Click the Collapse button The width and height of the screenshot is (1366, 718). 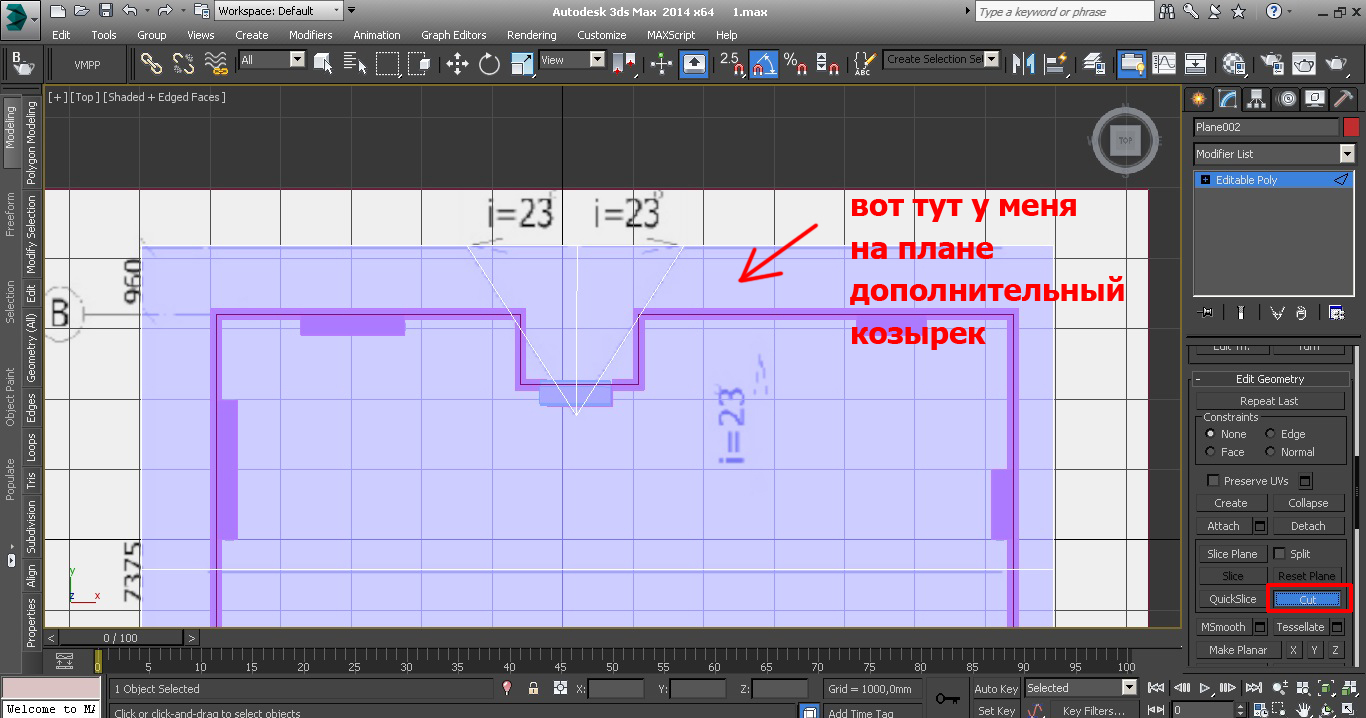1308,503
